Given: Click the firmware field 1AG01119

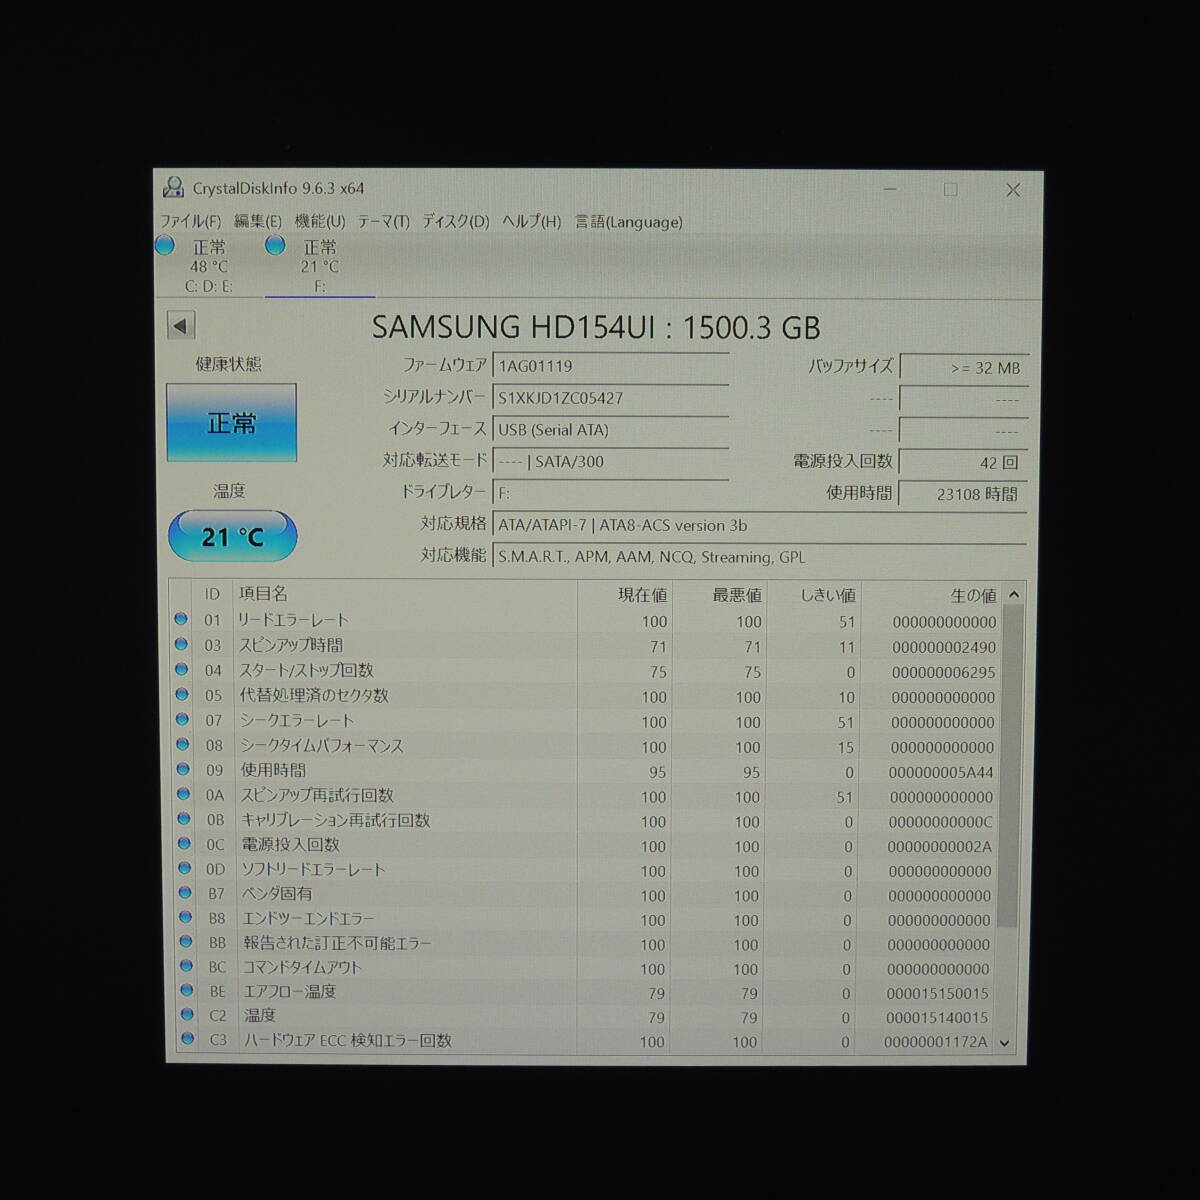Looking at the screenshot, I should [611, 366].
